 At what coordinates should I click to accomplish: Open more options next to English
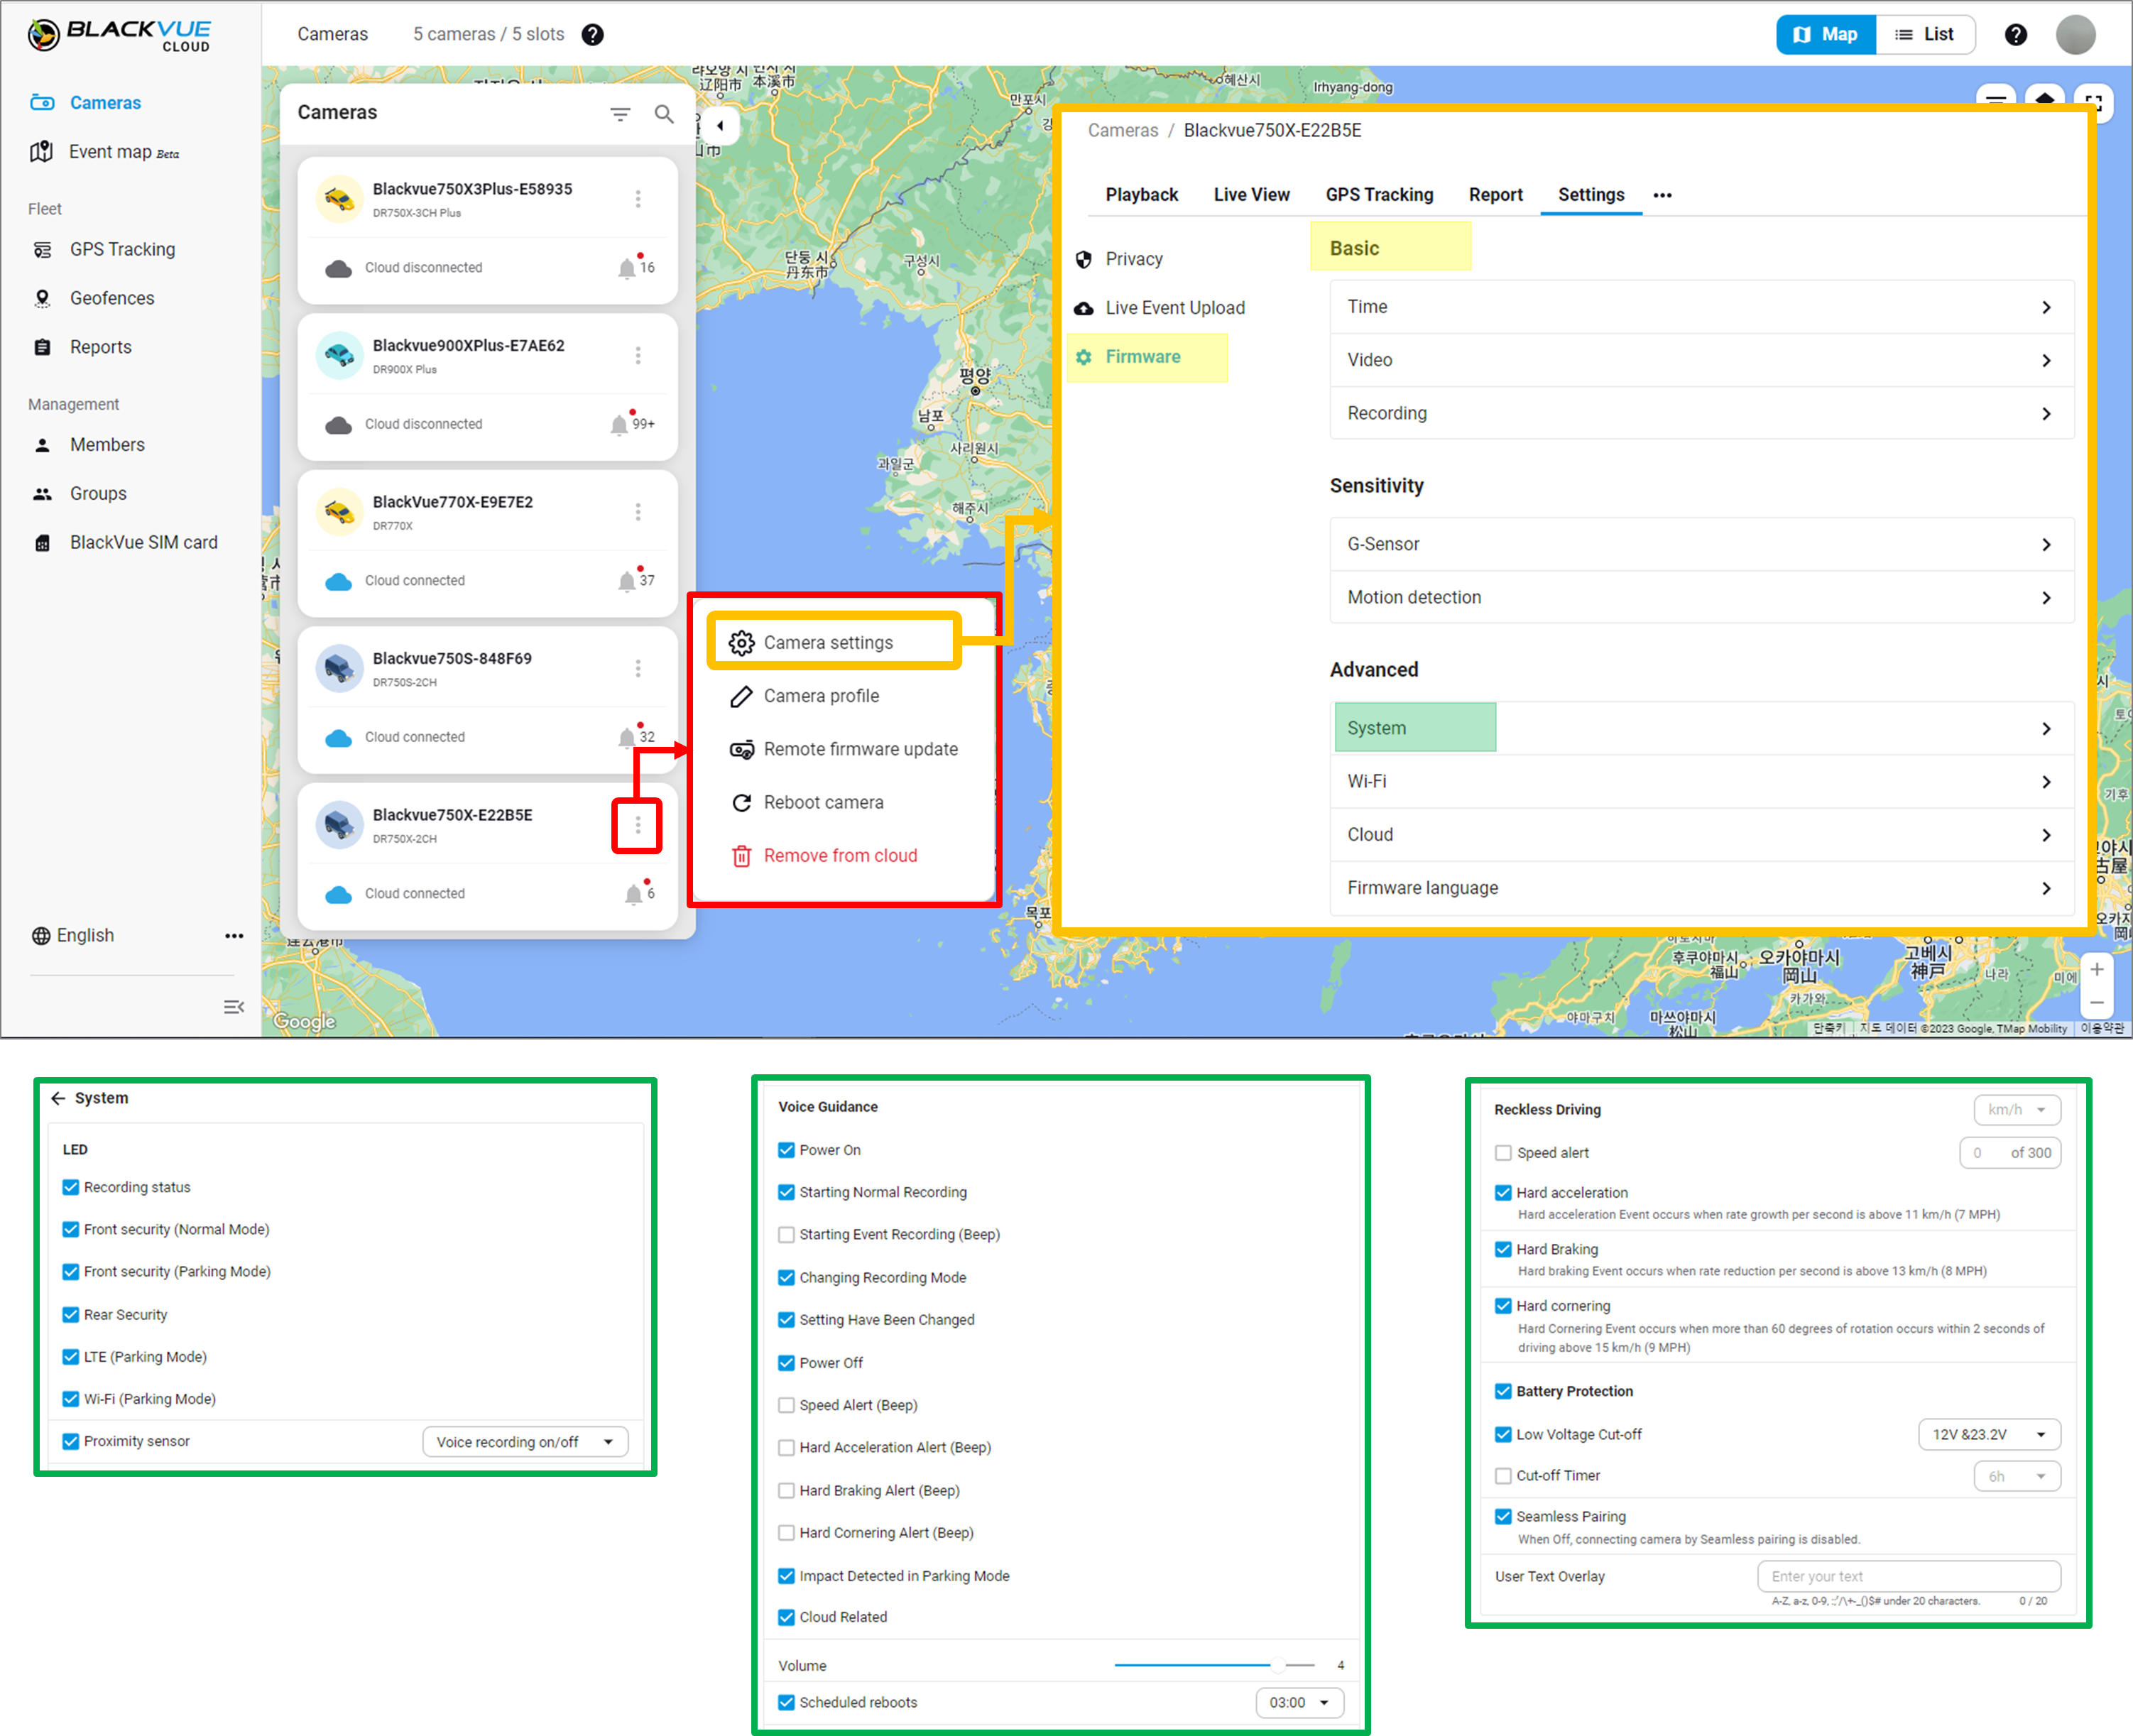click(x=234, y=936)
